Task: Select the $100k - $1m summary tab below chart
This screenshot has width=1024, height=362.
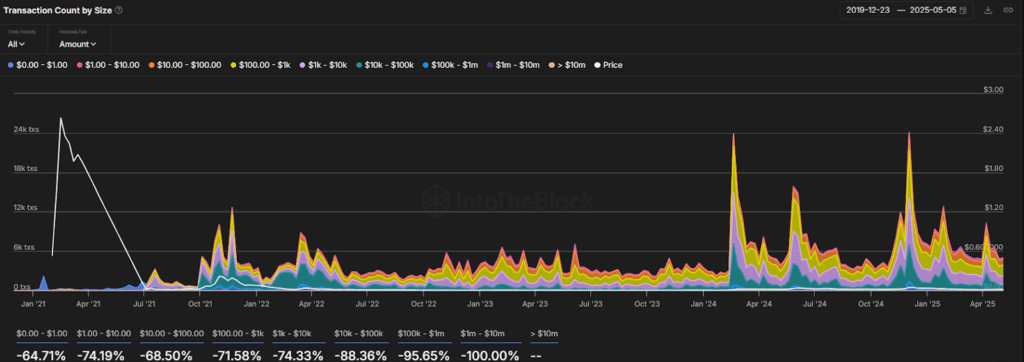Action: tap(424, 334)
